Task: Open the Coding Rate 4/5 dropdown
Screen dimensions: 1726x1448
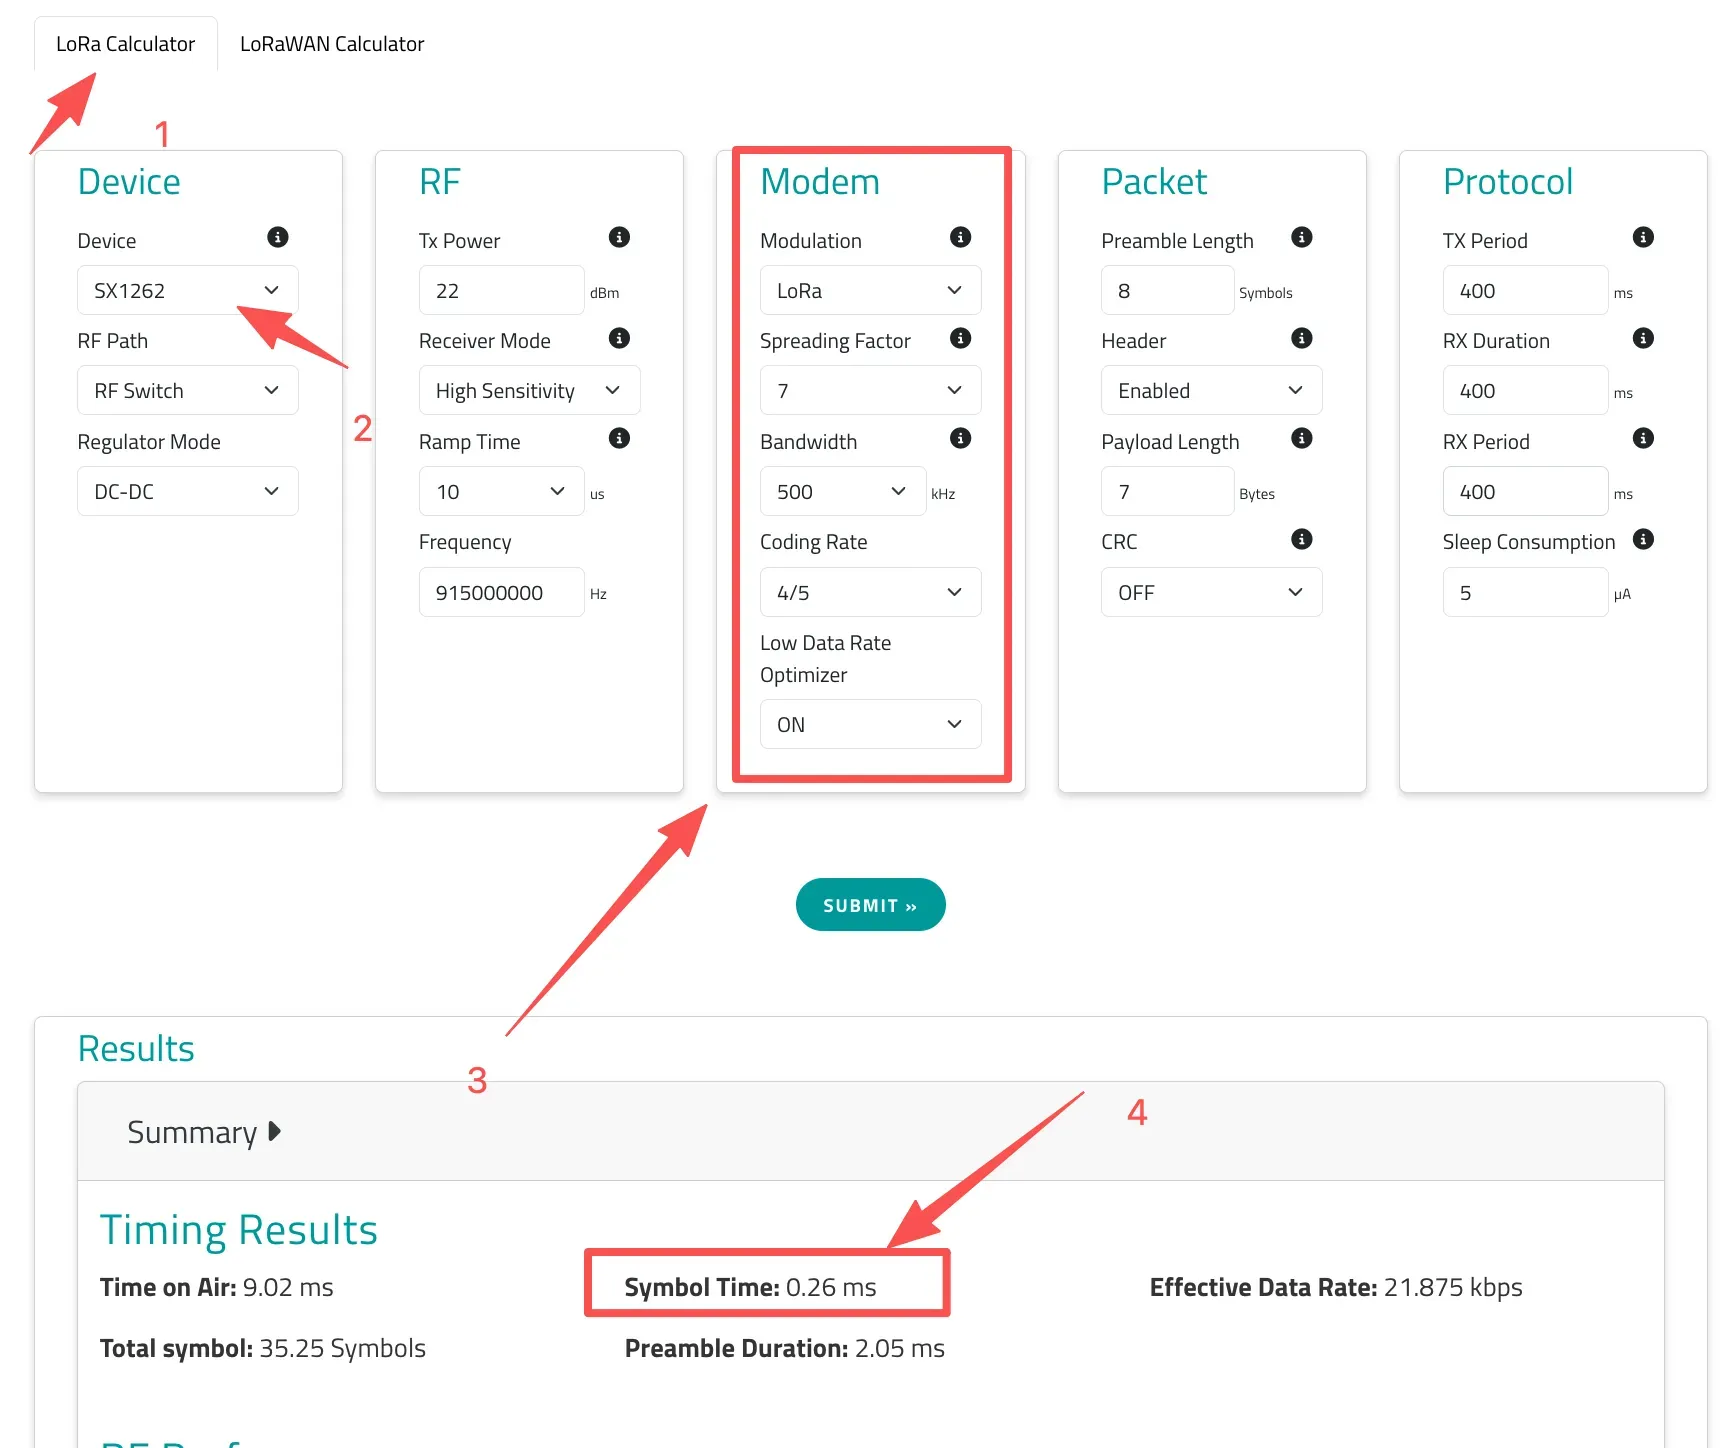Action: (x=869, y=592)
